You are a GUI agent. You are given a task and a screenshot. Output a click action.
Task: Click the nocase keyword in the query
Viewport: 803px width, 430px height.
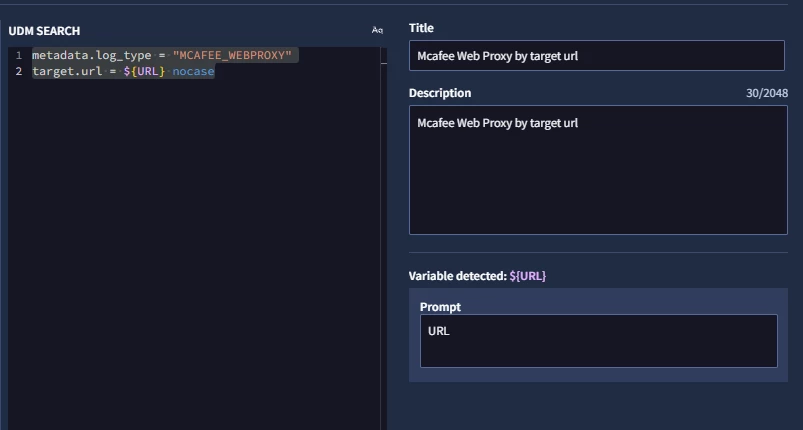(193, 71)
